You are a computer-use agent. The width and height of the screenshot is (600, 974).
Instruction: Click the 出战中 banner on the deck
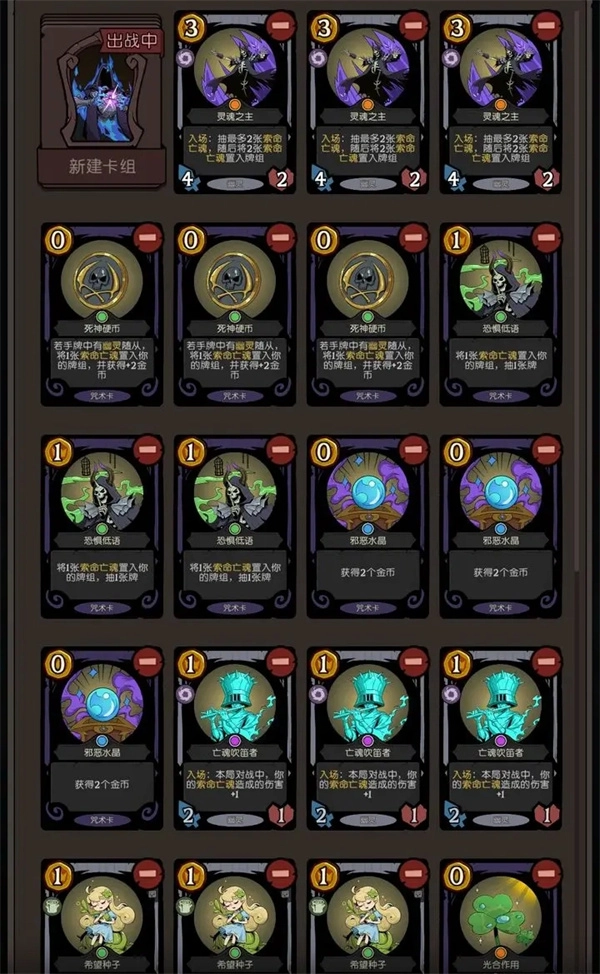point(132,42)
